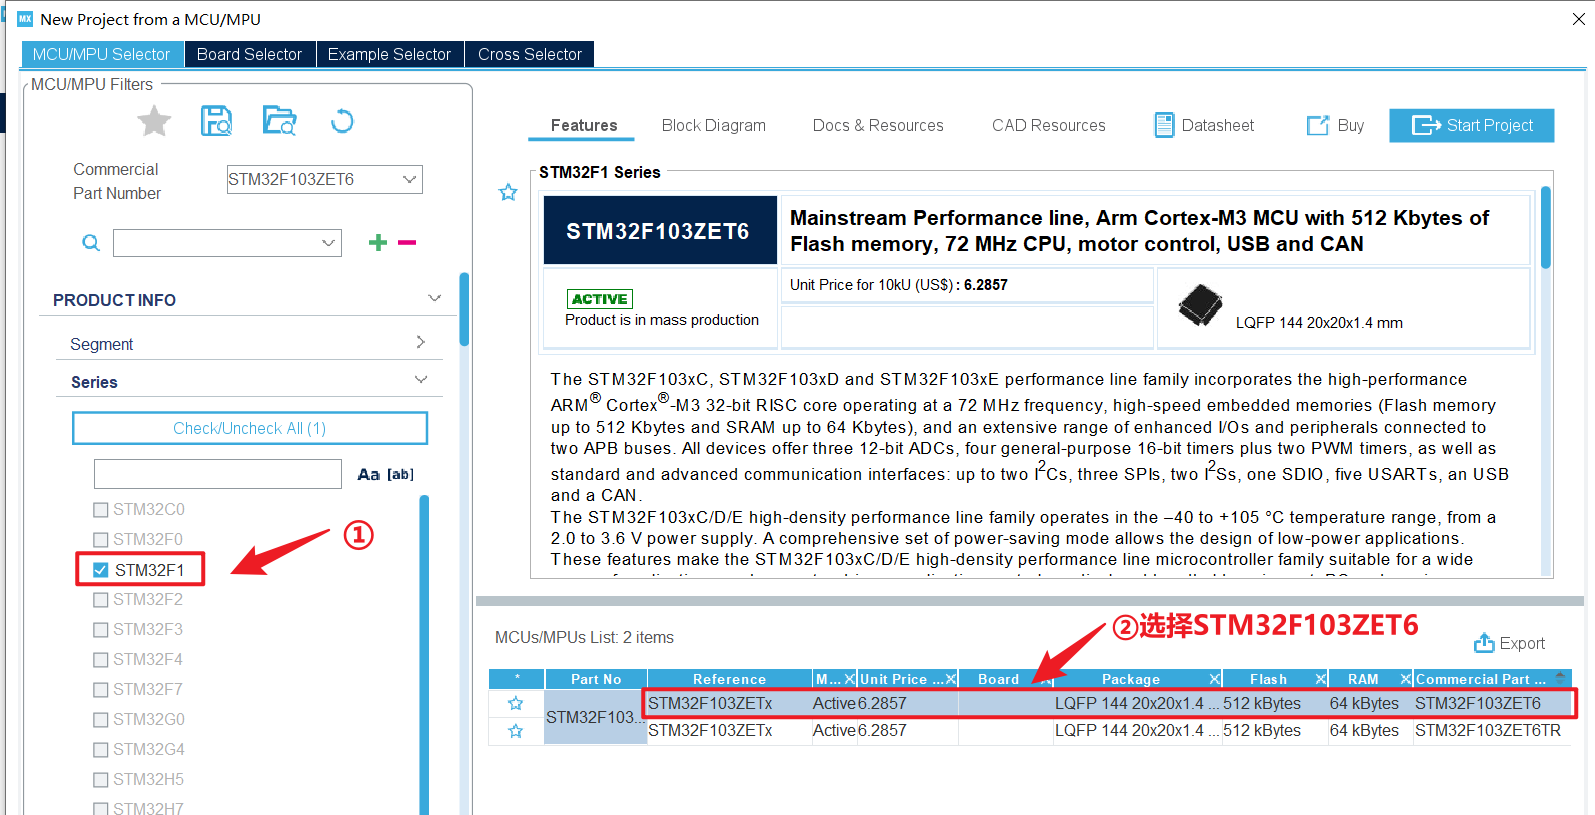
Task: Click the features description scrollbar
Action: coord(1546,228)
